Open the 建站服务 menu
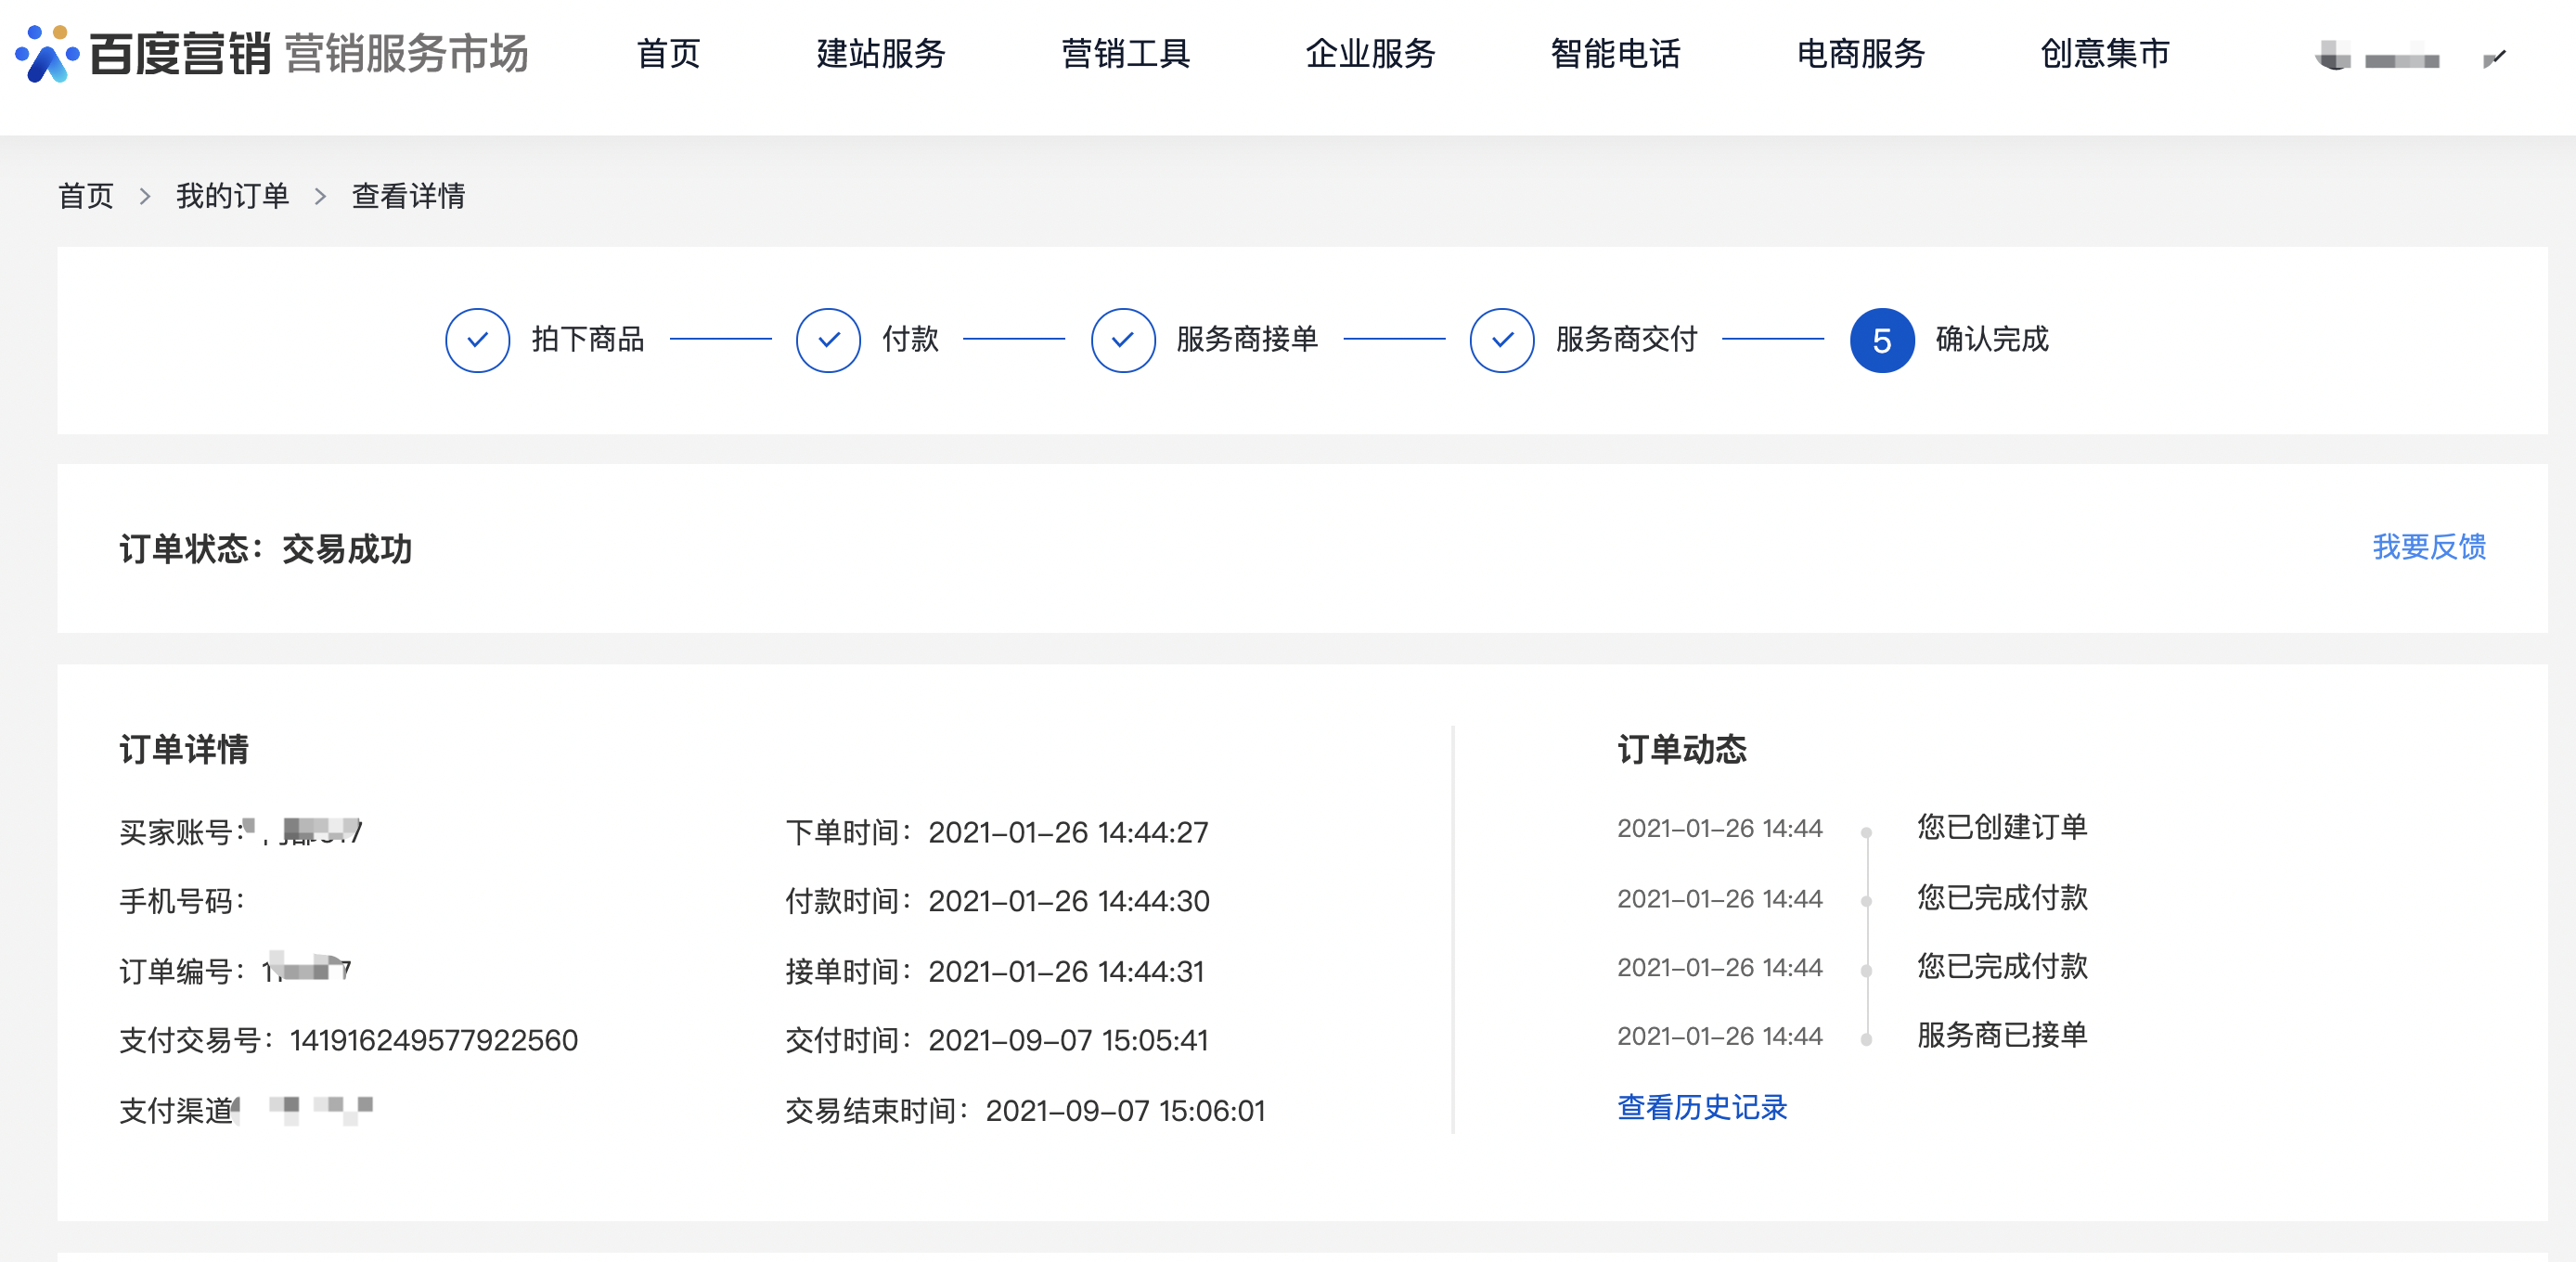Image resolution: width=2576 pixels, height=1262 pixels. [880, 54]
